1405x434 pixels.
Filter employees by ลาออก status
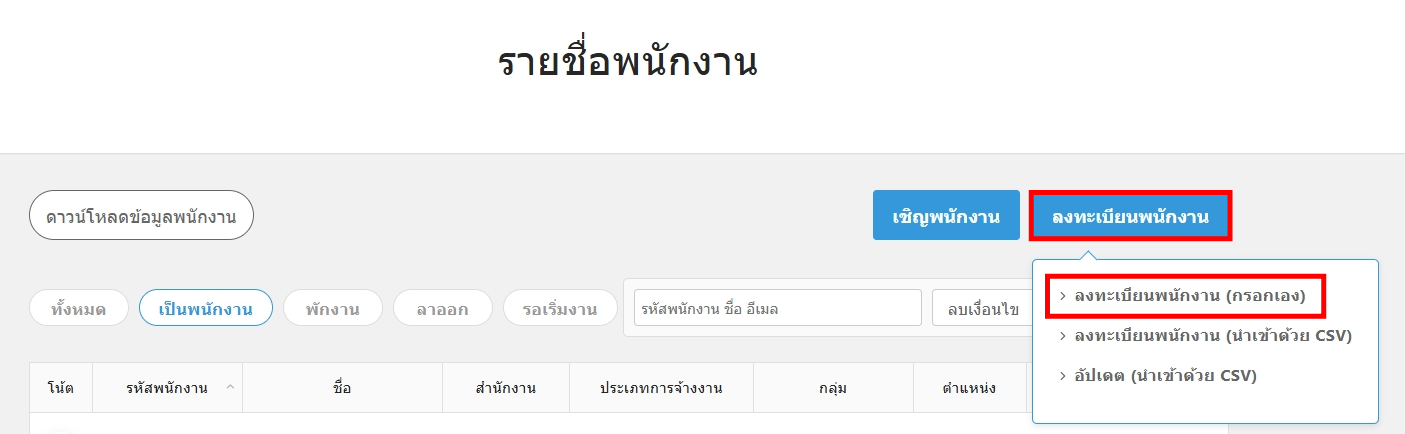[x=443, y=309]
